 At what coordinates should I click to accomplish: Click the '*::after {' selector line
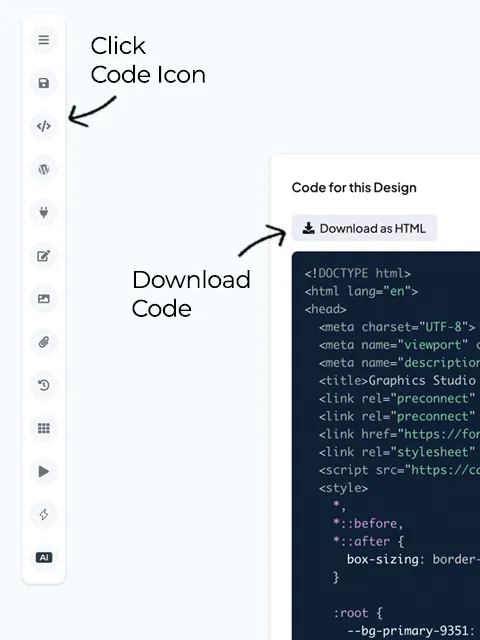click(369, 541)
